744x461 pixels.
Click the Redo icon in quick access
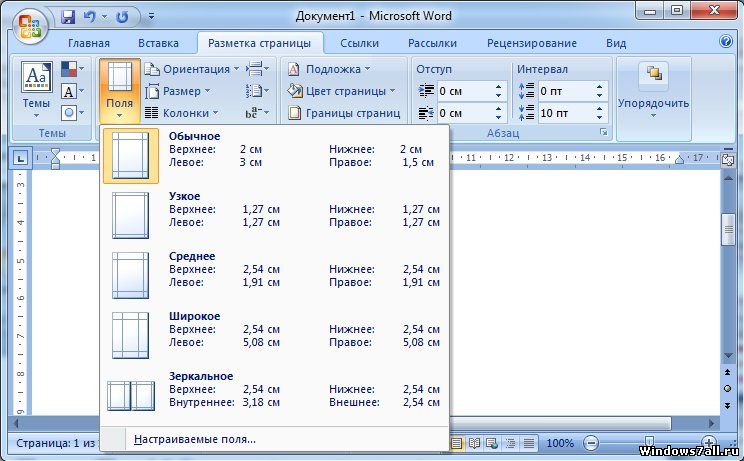(122, 18)
